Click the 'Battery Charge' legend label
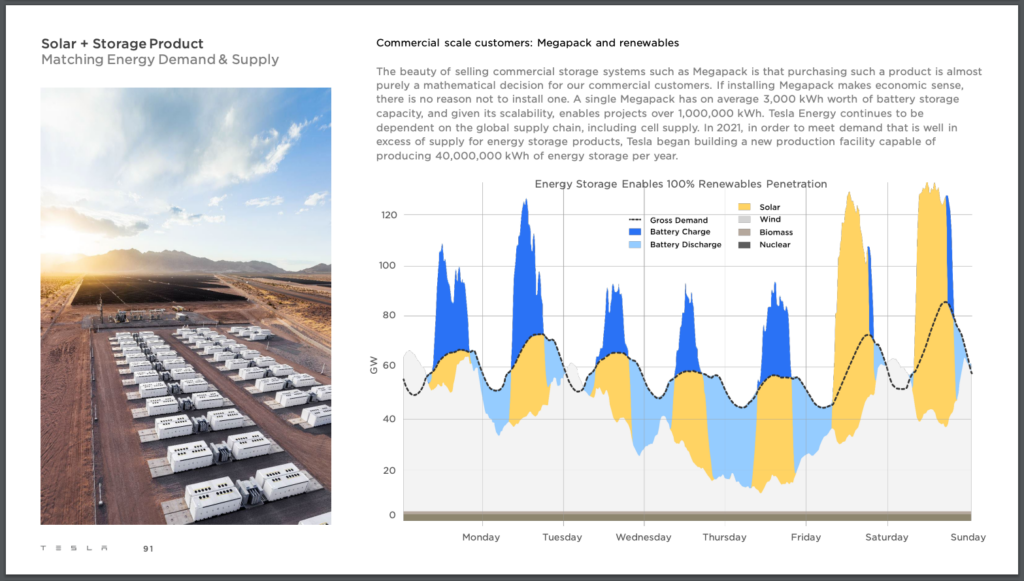 (680, 232)
